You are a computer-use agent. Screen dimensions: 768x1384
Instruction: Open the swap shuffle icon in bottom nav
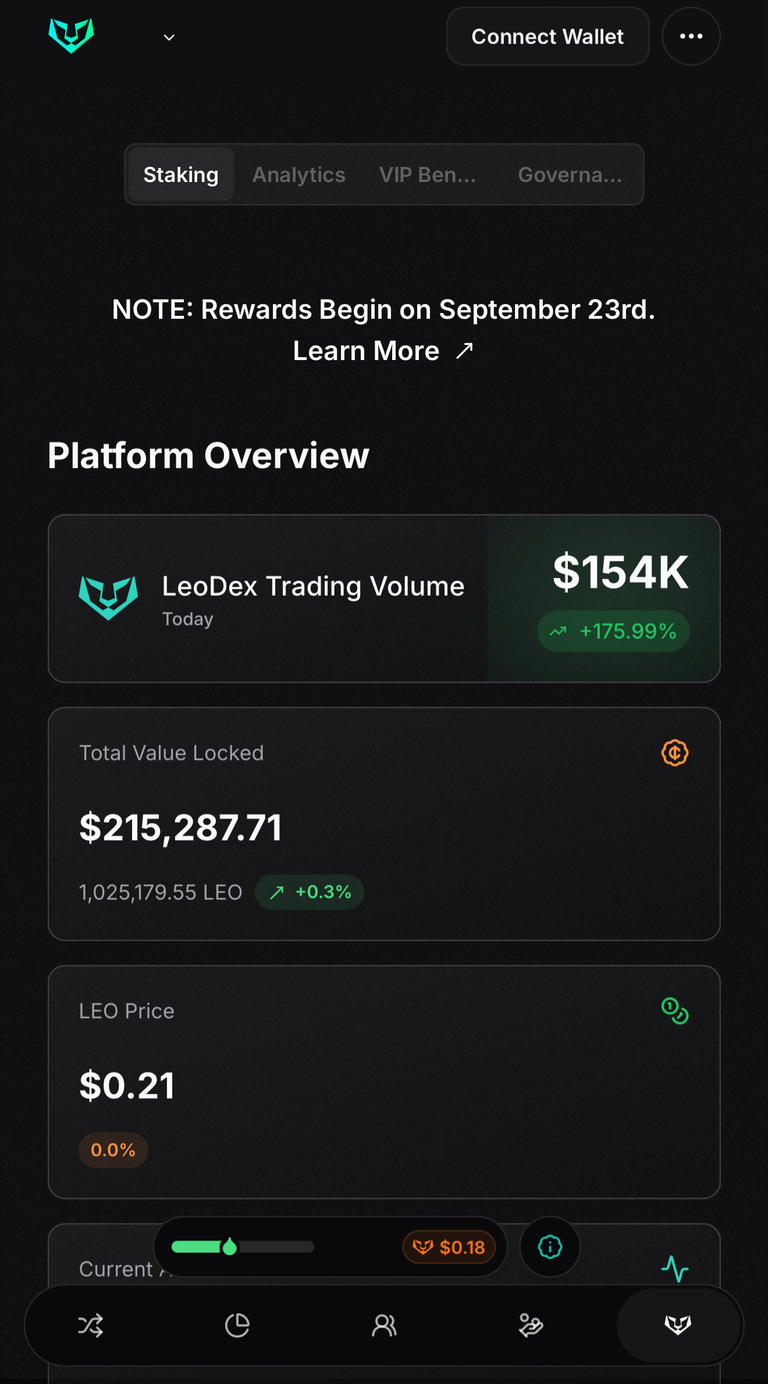point(91,1326)
